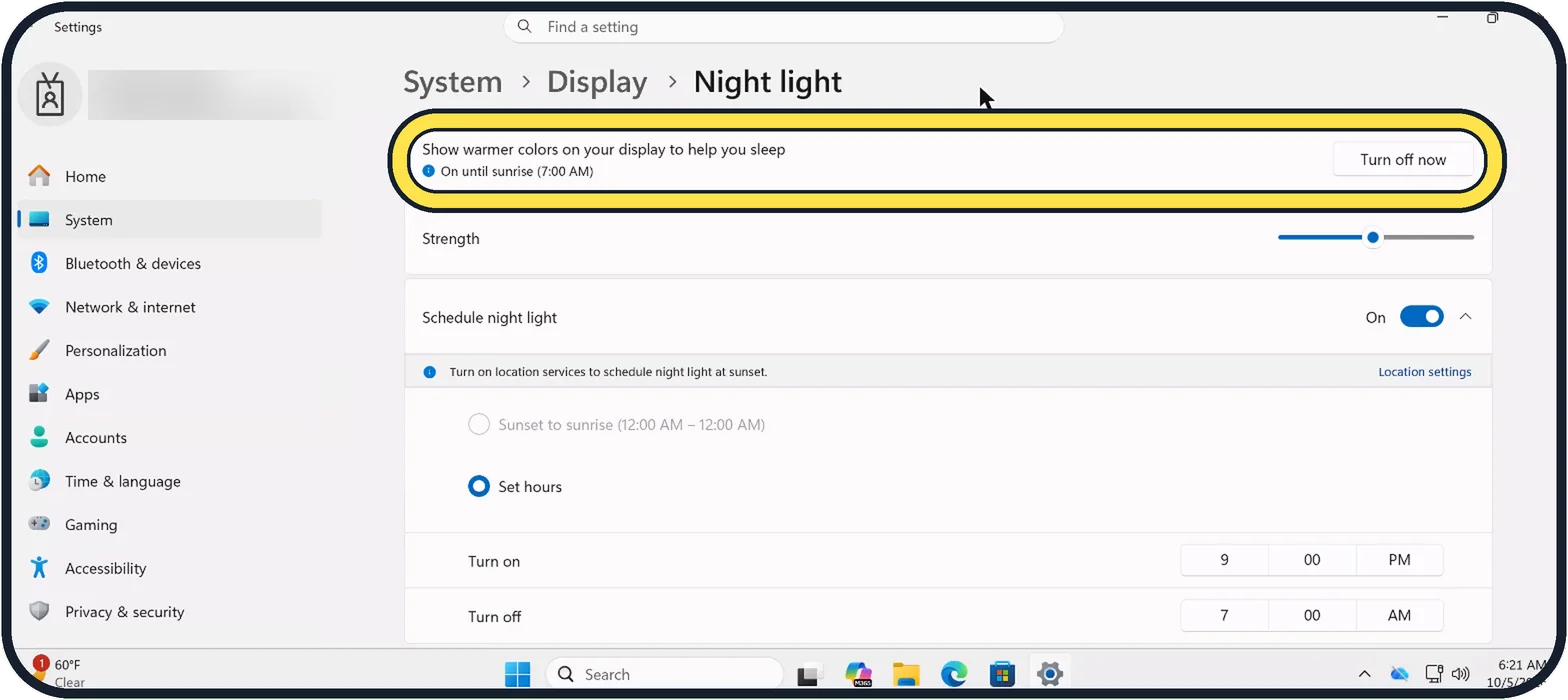Image resolution: width=1568 pixels, height=700 pixels.
Task: Open File Explorer from the taskbar
Action: 906,674
